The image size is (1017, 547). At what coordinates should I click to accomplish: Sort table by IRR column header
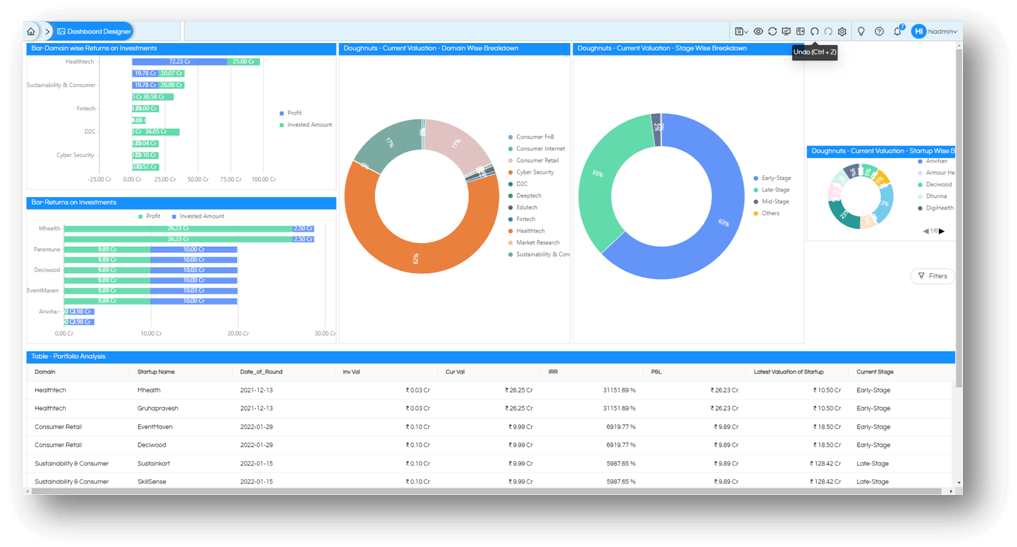553,372
